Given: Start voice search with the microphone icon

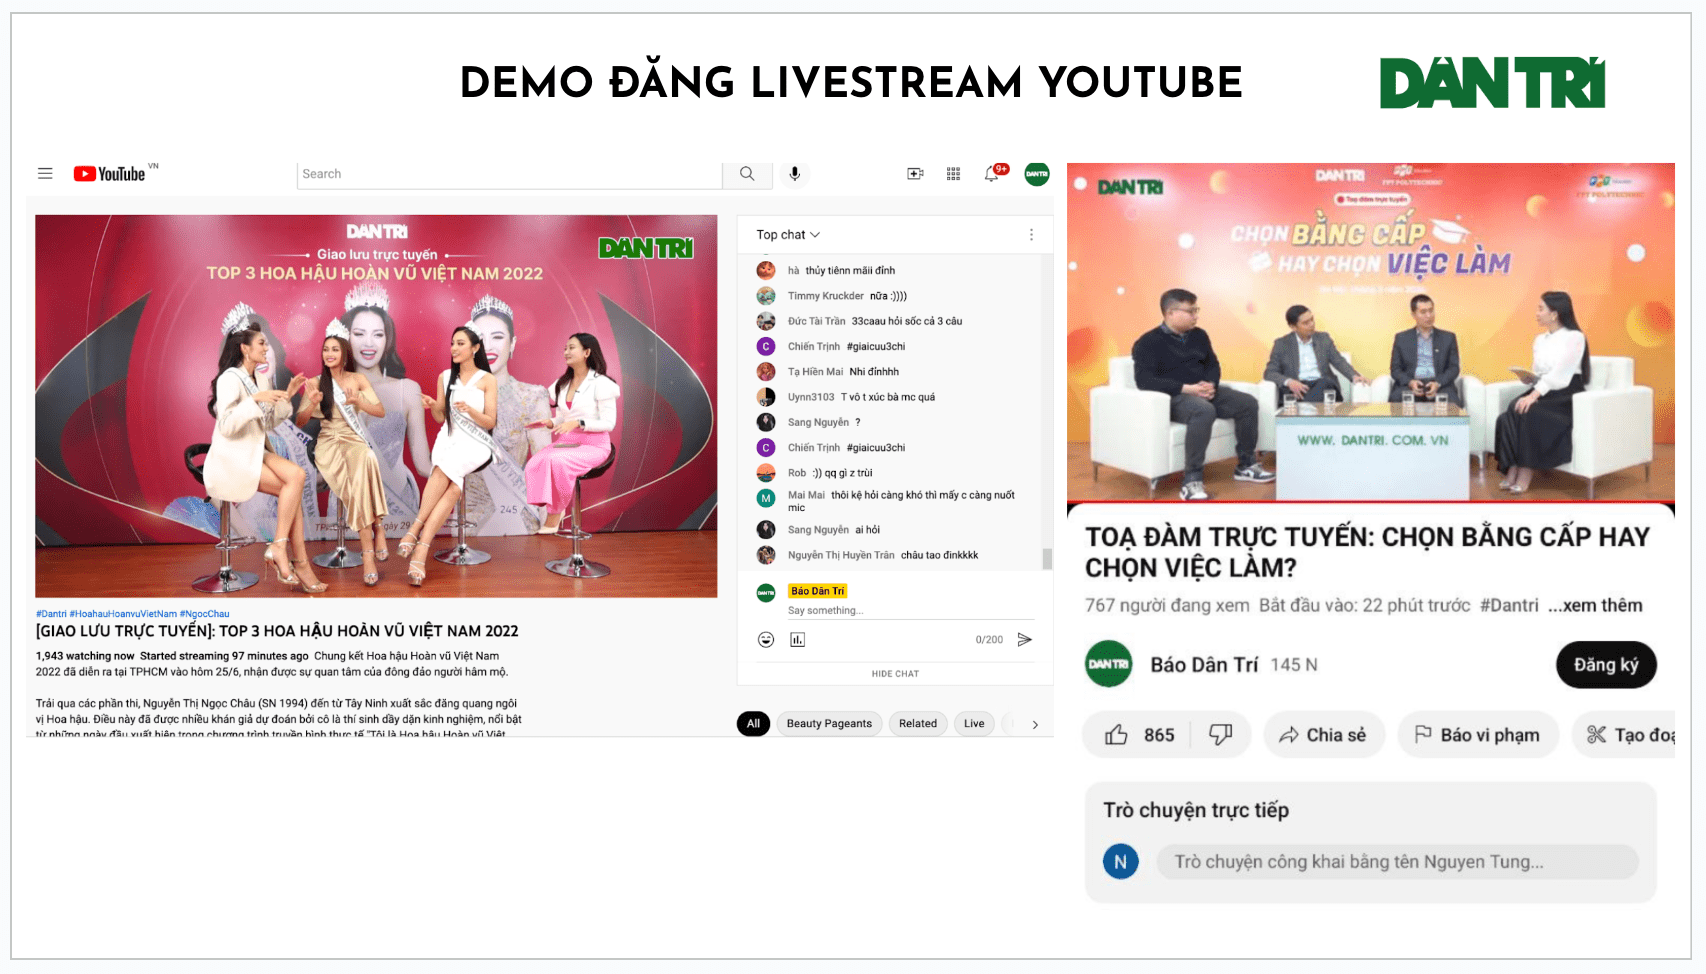Looking at the screenshot, I should click(x=795, y=173).
